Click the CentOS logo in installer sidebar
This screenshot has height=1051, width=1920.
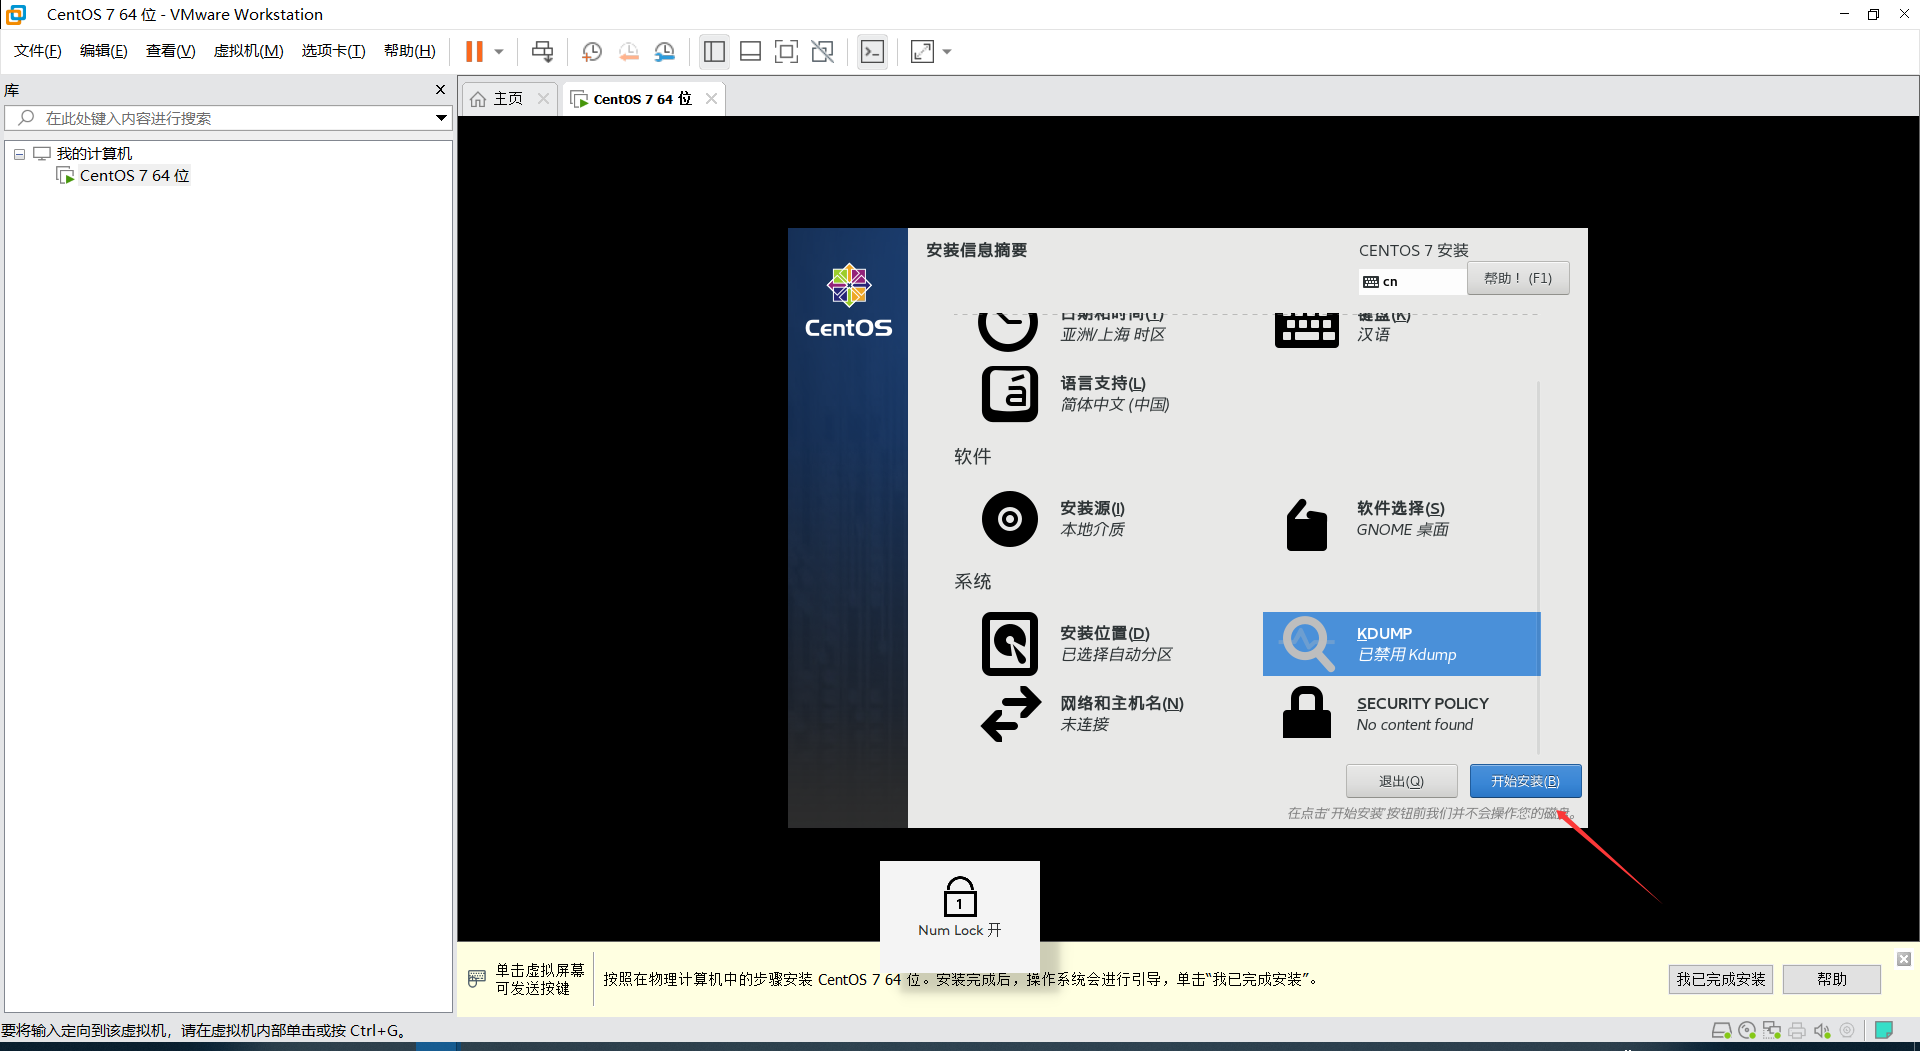click(x=848, y=300)
